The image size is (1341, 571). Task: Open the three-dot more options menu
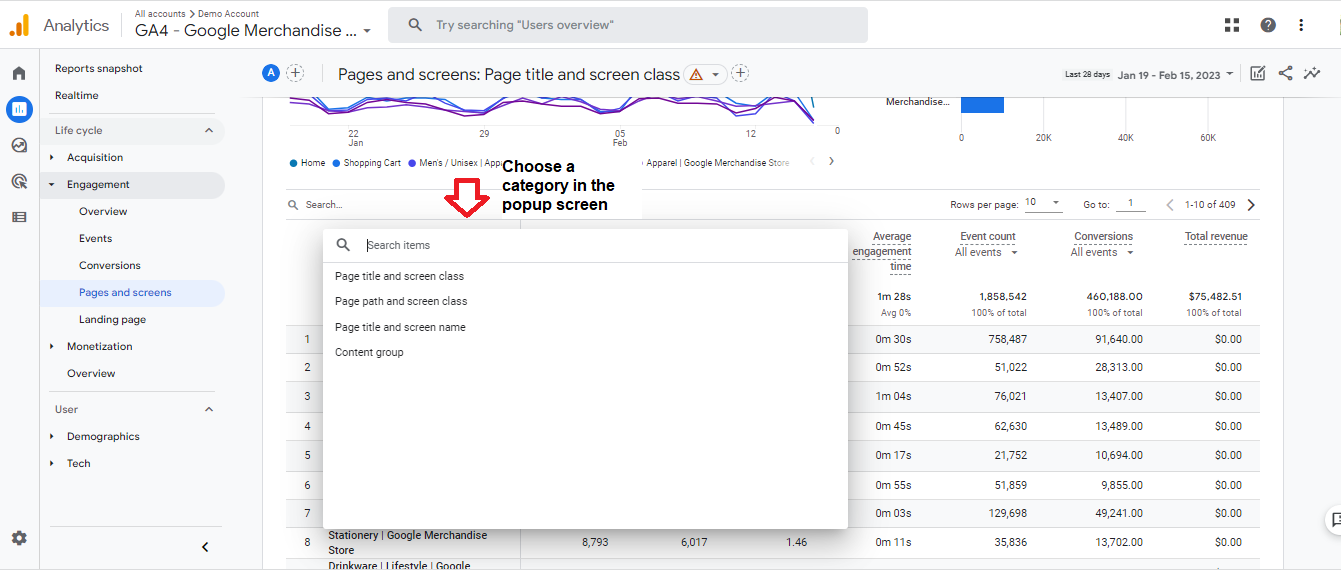(x=1301, y=25)
